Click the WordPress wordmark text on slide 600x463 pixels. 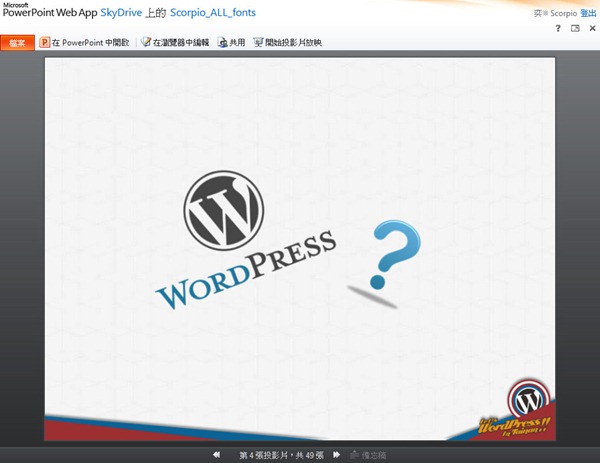(x=246, y=270)
